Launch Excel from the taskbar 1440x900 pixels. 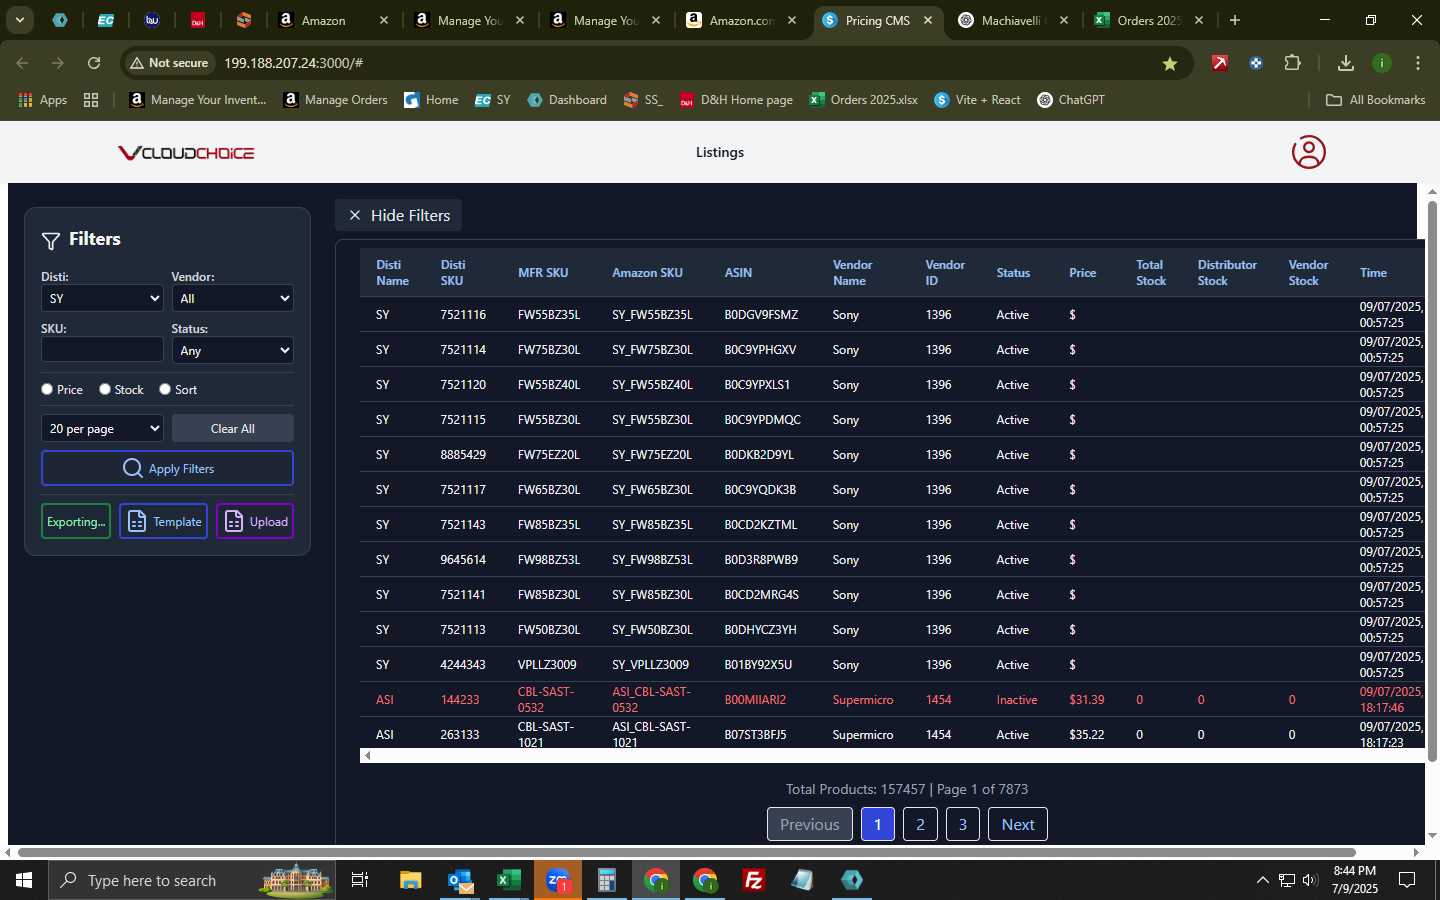pyautogui.click(x=509, y=880)
